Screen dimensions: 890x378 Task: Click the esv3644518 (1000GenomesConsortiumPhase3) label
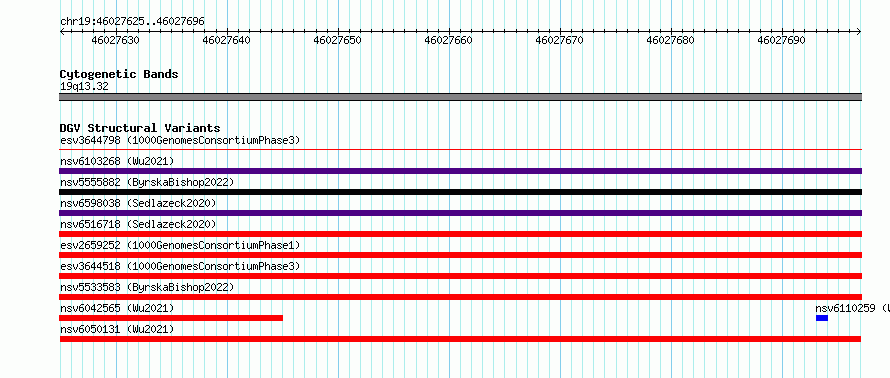tap(180, 266)
